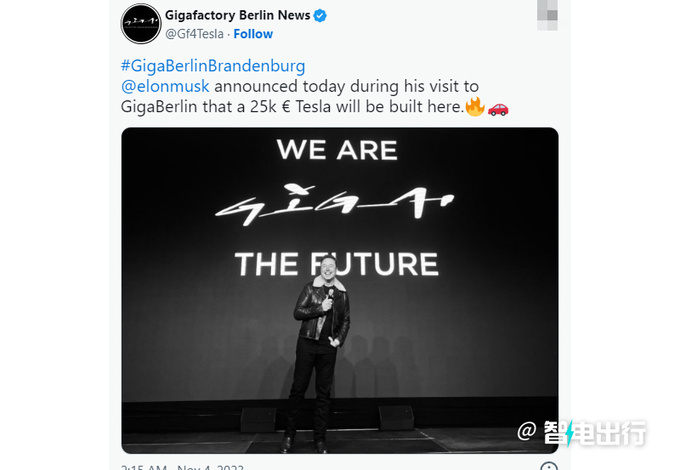Open the tweet's black-and-white stage photo
This screenshot has height=470, width=680.
pyautogui.click(x=340, y=290)
